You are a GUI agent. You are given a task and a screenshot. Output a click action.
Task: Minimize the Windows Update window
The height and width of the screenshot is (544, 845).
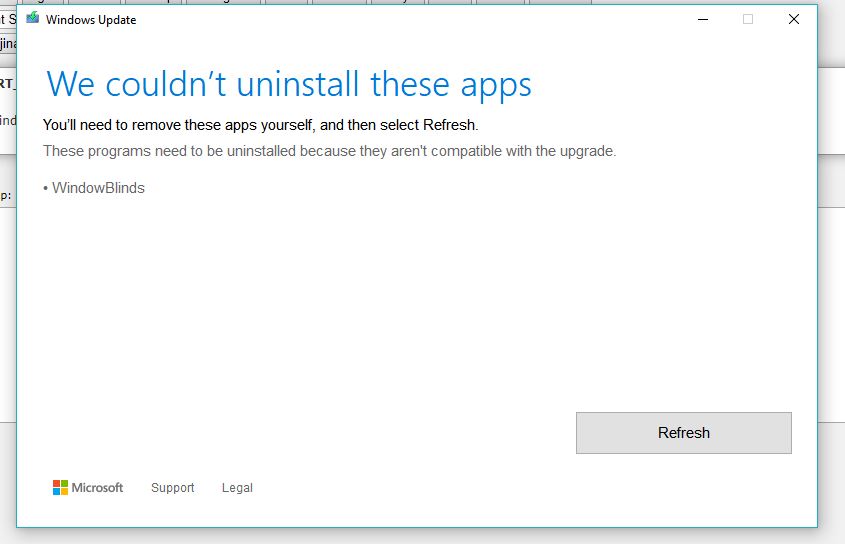coord(703,19)
